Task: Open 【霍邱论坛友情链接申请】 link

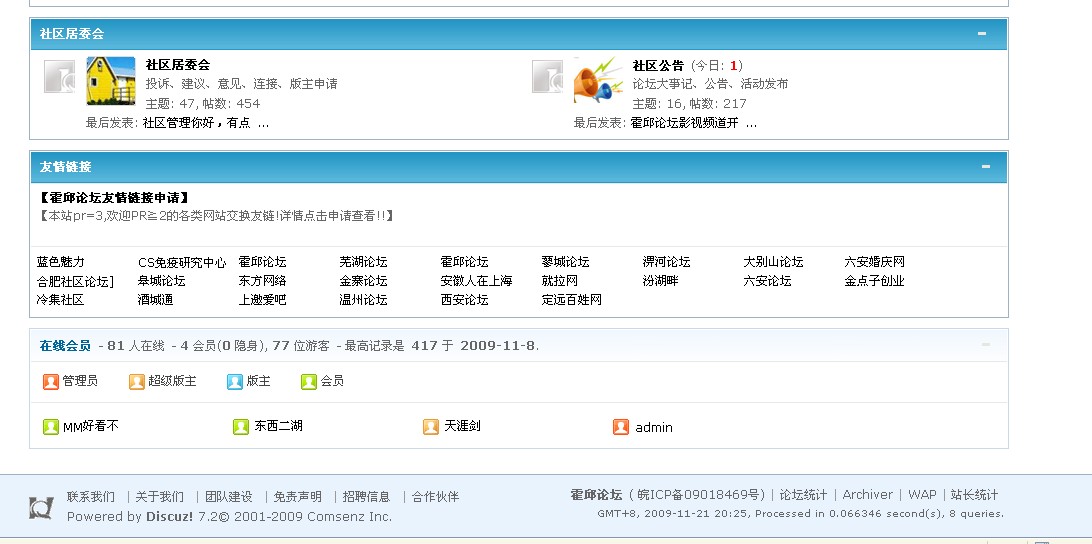Action: click(x=114, y=198)
